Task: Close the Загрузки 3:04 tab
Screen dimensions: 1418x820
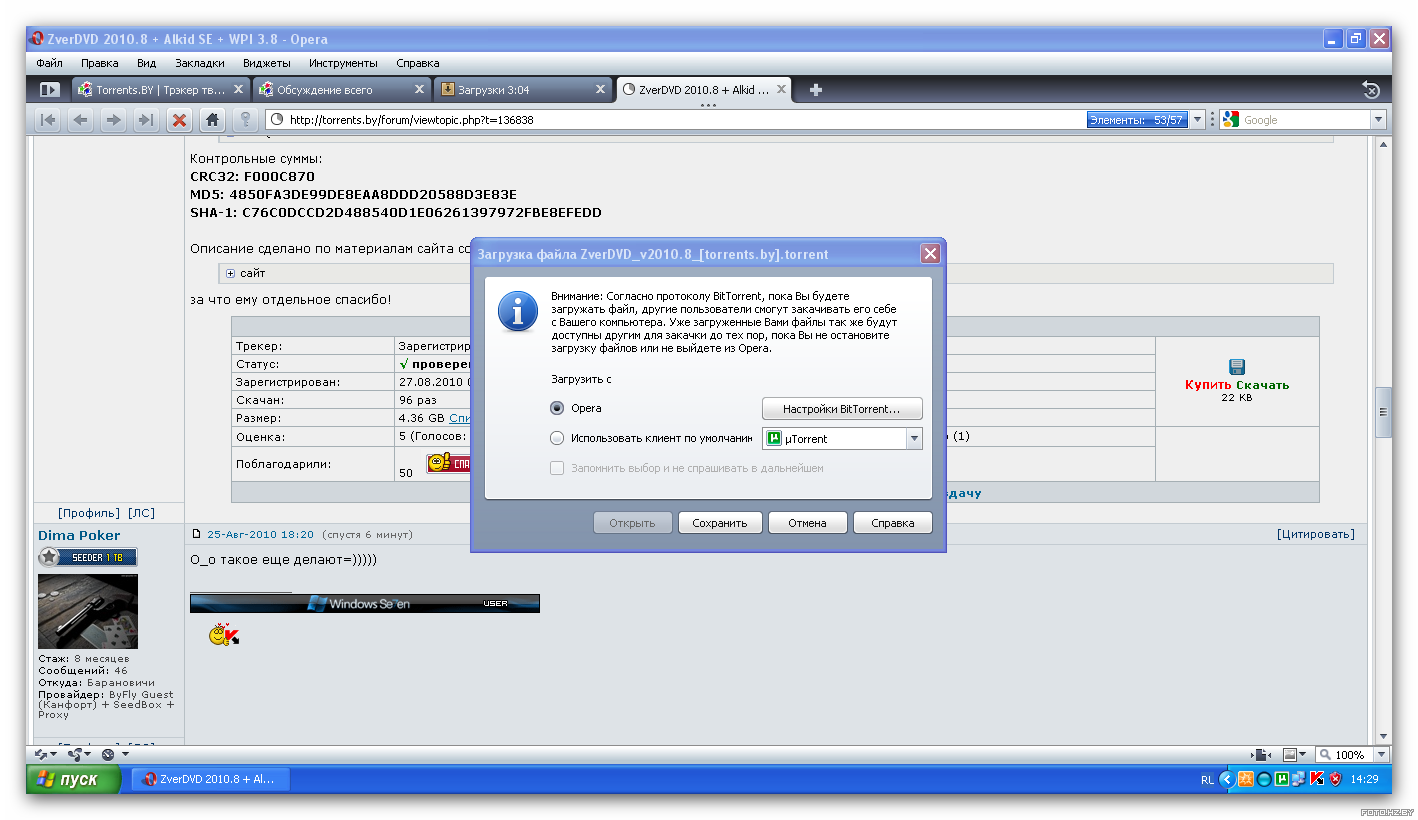Action: (x=601, y=89)
